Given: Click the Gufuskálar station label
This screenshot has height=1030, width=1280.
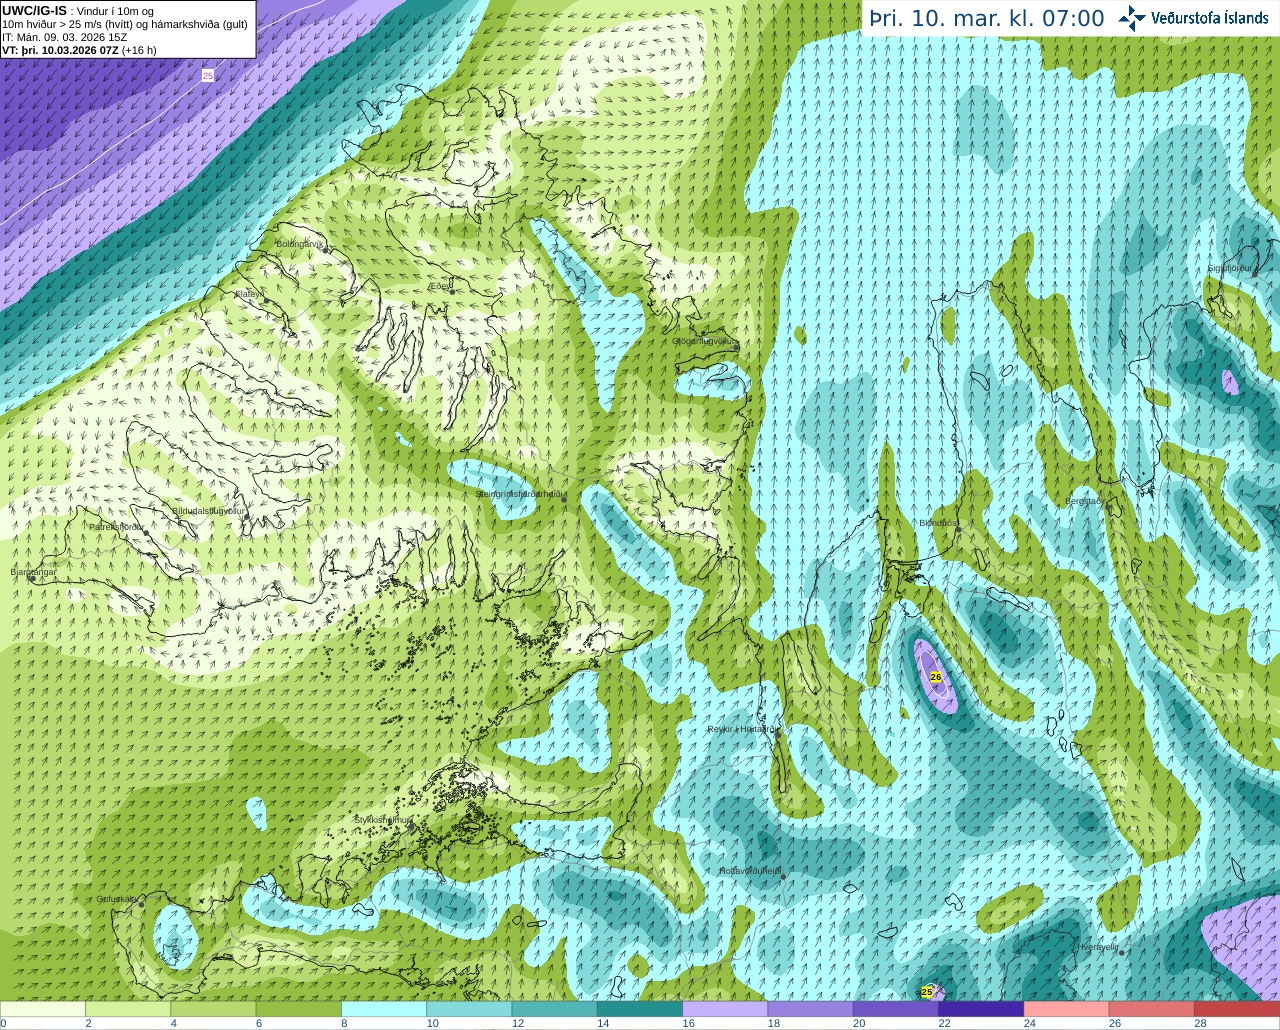Looking at the screenshot, I should (117, 898).
